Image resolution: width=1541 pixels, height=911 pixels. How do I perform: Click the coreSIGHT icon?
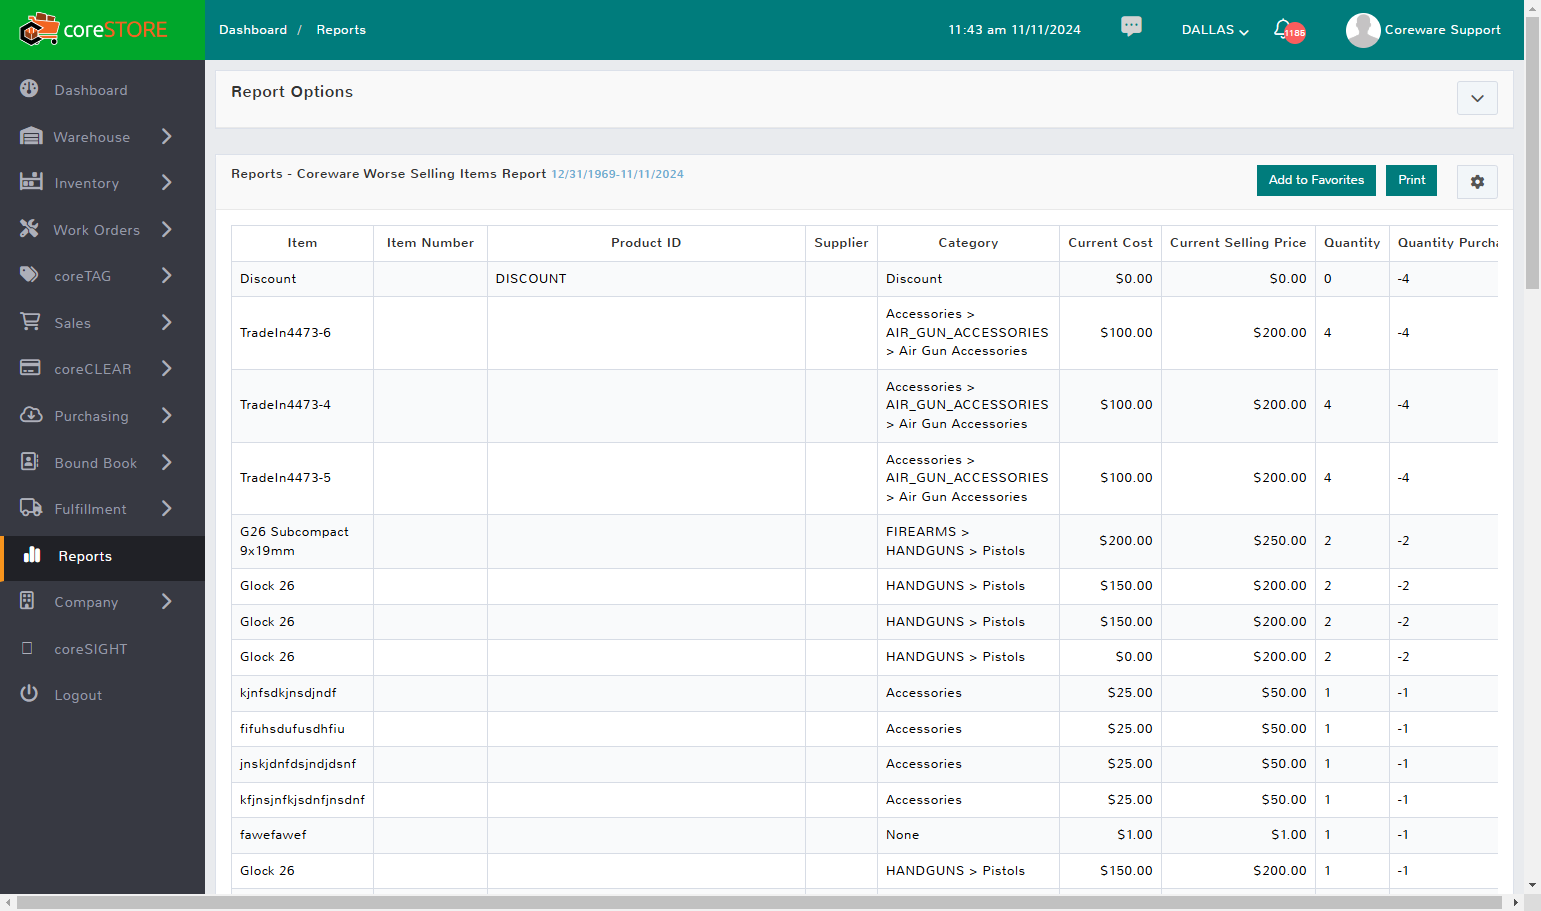pos(27,648)
